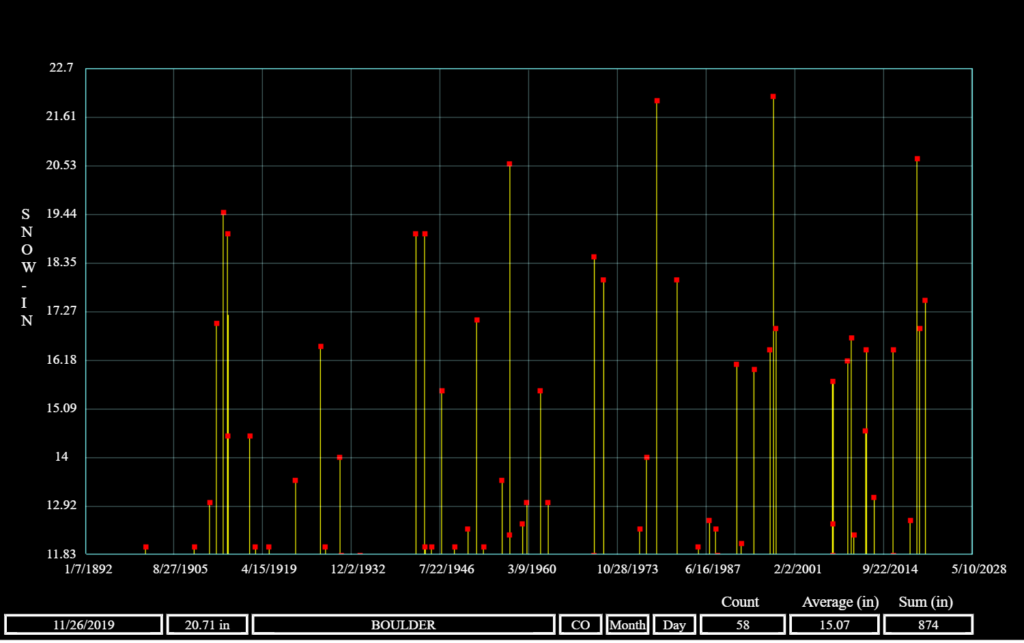The image size is (1024, 643).
Task: Click the Count label
Action: 740,602
